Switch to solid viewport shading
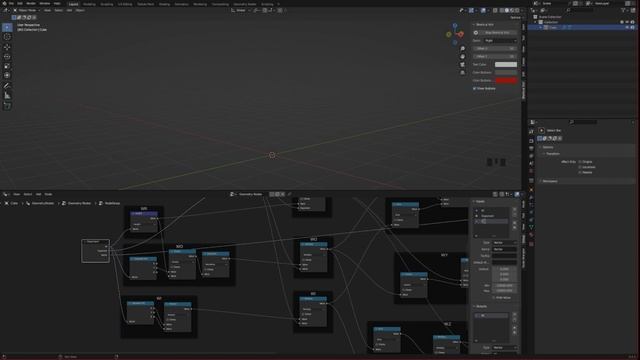Viewport: 640px width, 360px height. pos(507,10)
